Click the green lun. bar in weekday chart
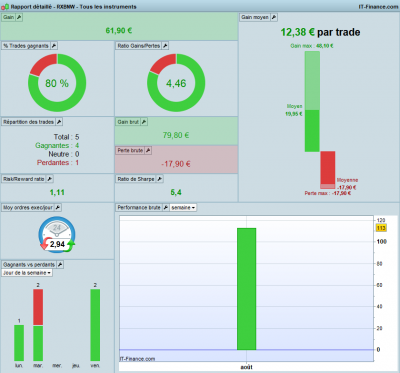 tap(19, 343)
